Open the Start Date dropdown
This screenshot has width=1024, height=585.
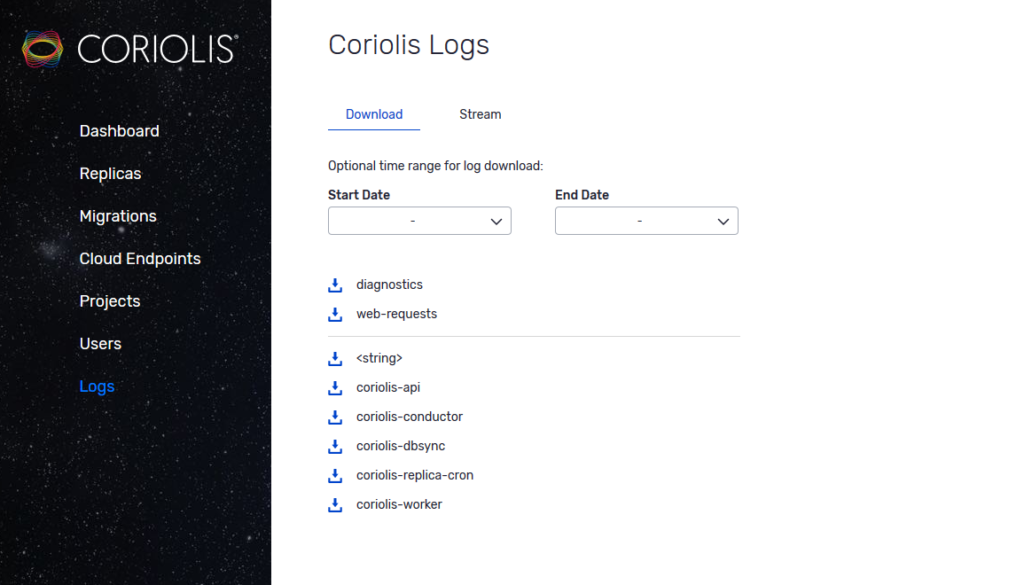coord(419,221)
